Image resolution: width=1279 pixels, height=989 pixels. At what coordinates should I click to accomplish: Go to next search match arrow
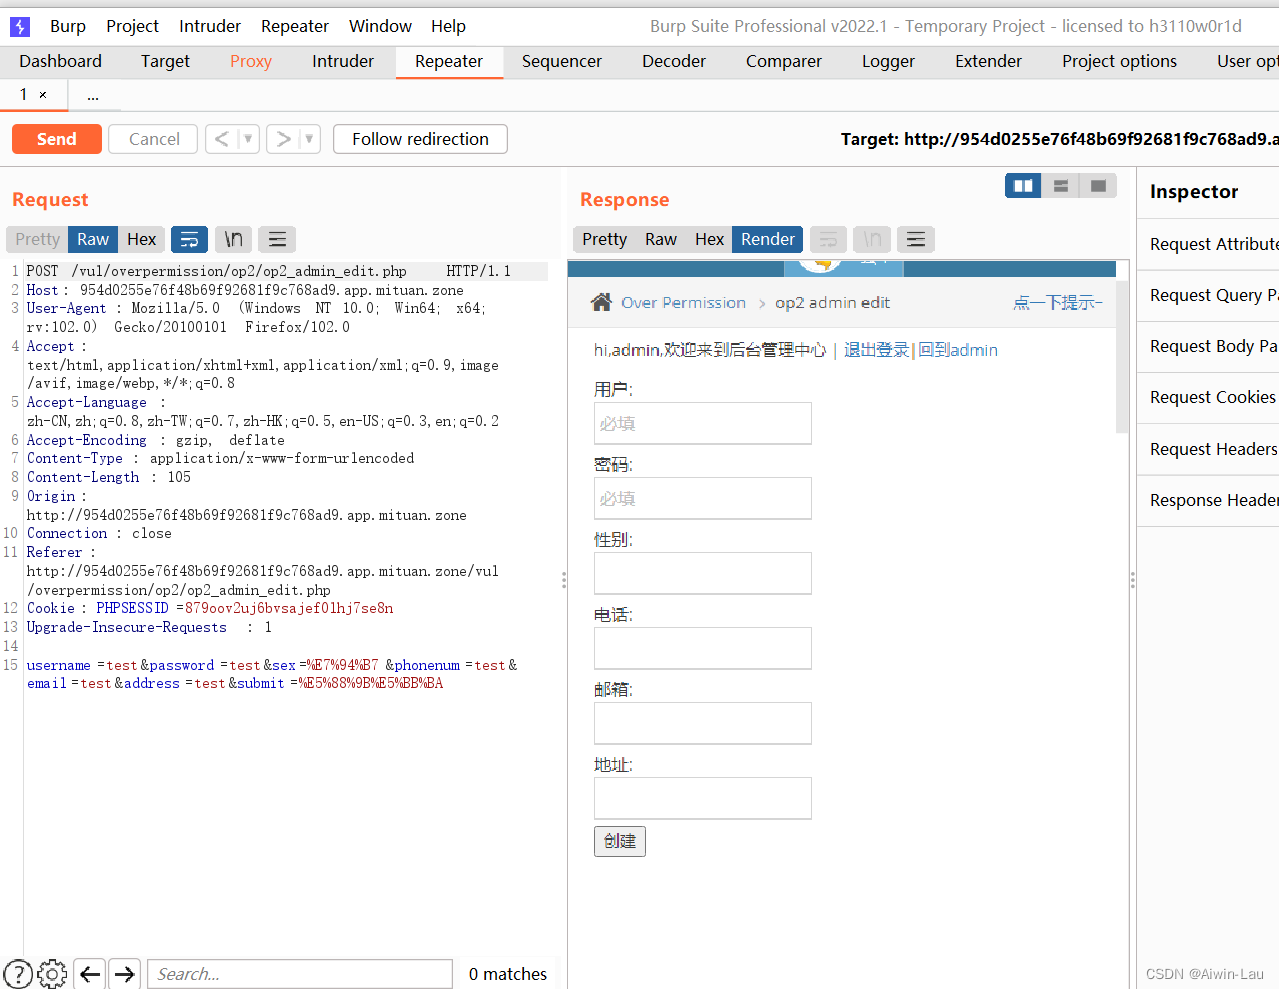(x=124, y=973)
